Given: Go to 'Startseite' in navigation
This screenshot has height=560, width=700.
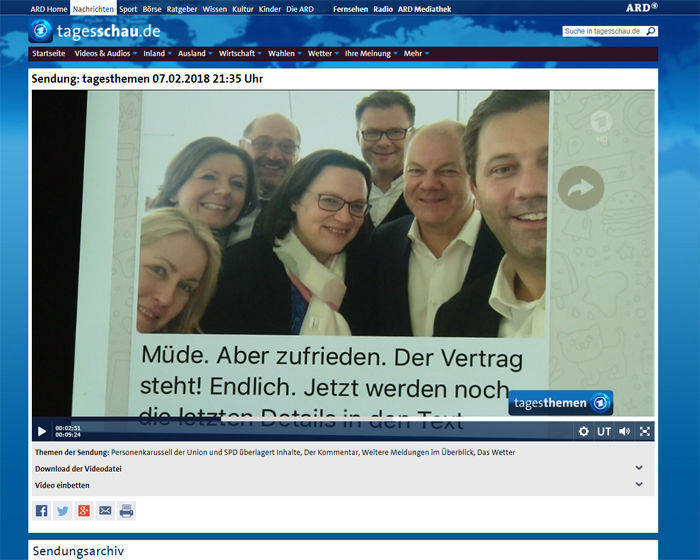Looking at the screenshot, I should coord(49,53).
